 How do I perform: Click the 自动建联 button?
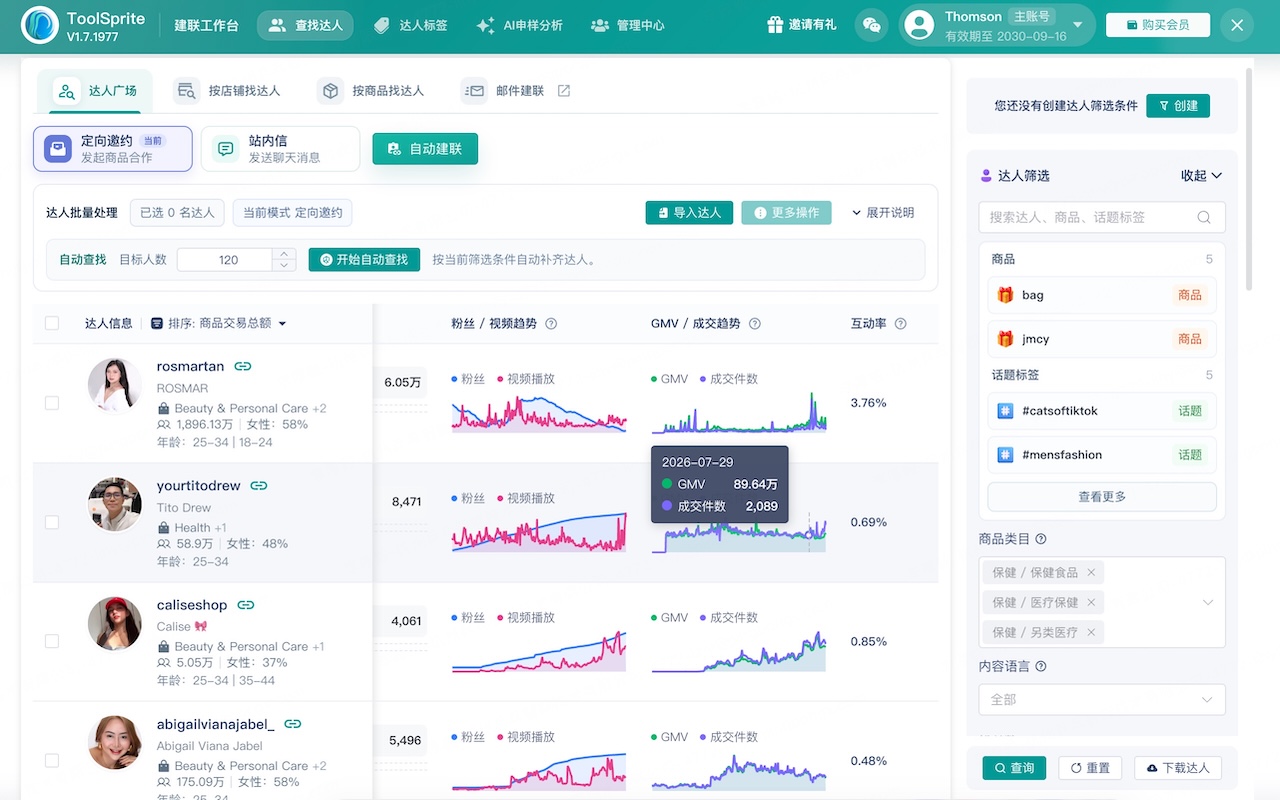[x=425, y=149]
